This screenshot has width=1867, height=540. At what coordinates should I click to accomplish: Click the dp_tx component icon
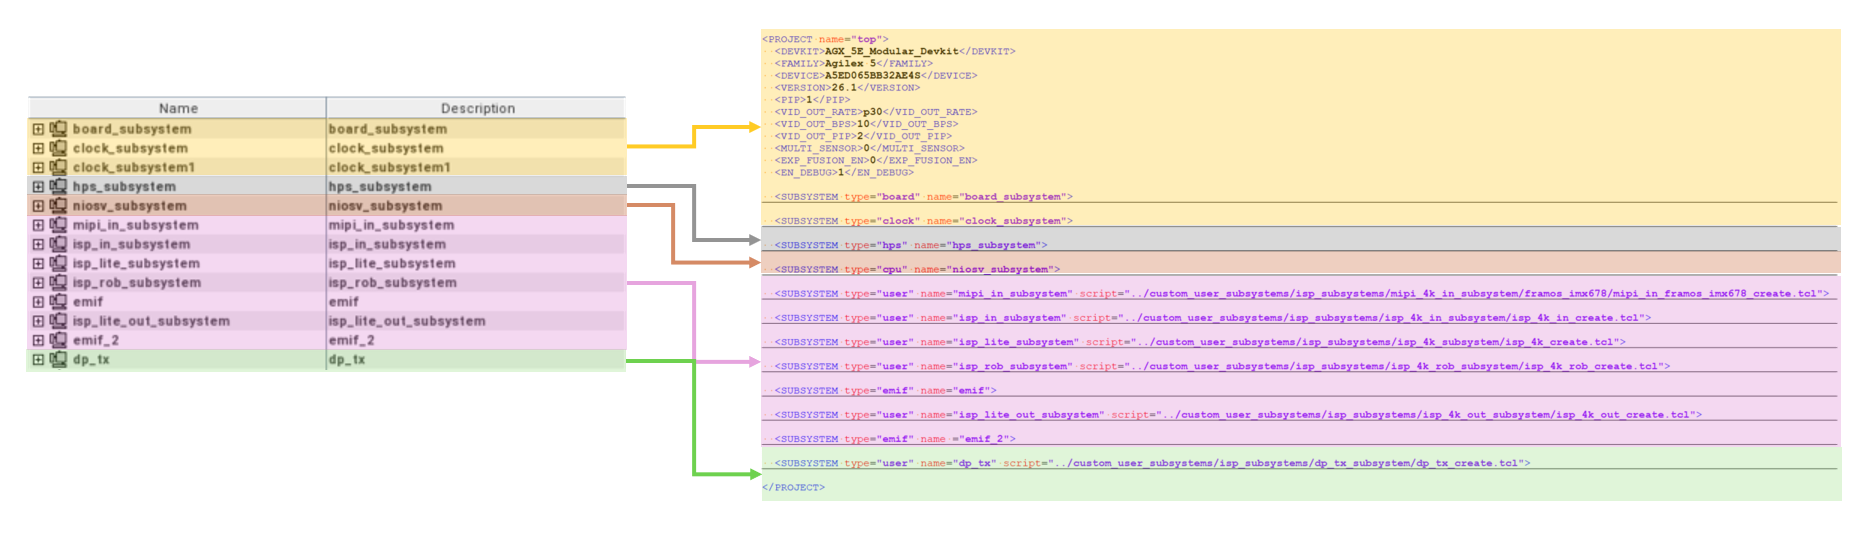pos(58,360)
